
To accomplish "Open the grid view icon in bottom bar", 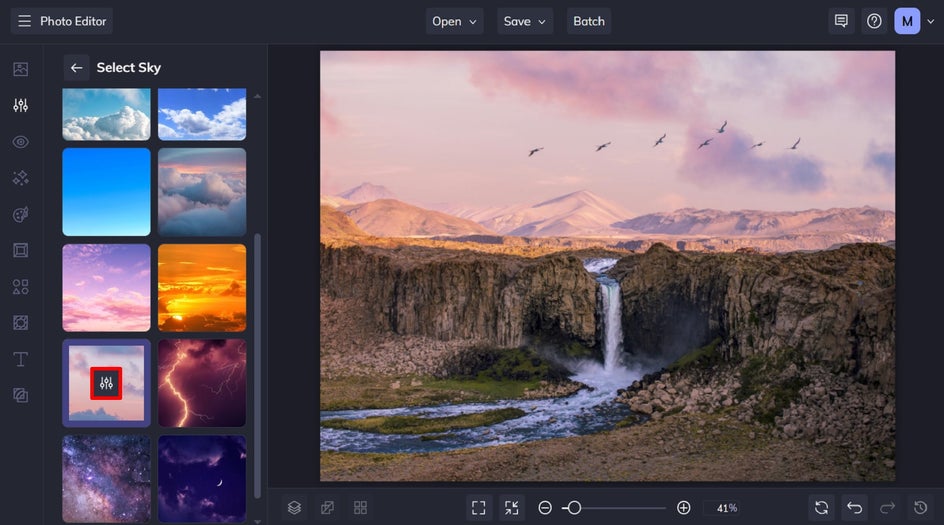I will pos(360,508).
